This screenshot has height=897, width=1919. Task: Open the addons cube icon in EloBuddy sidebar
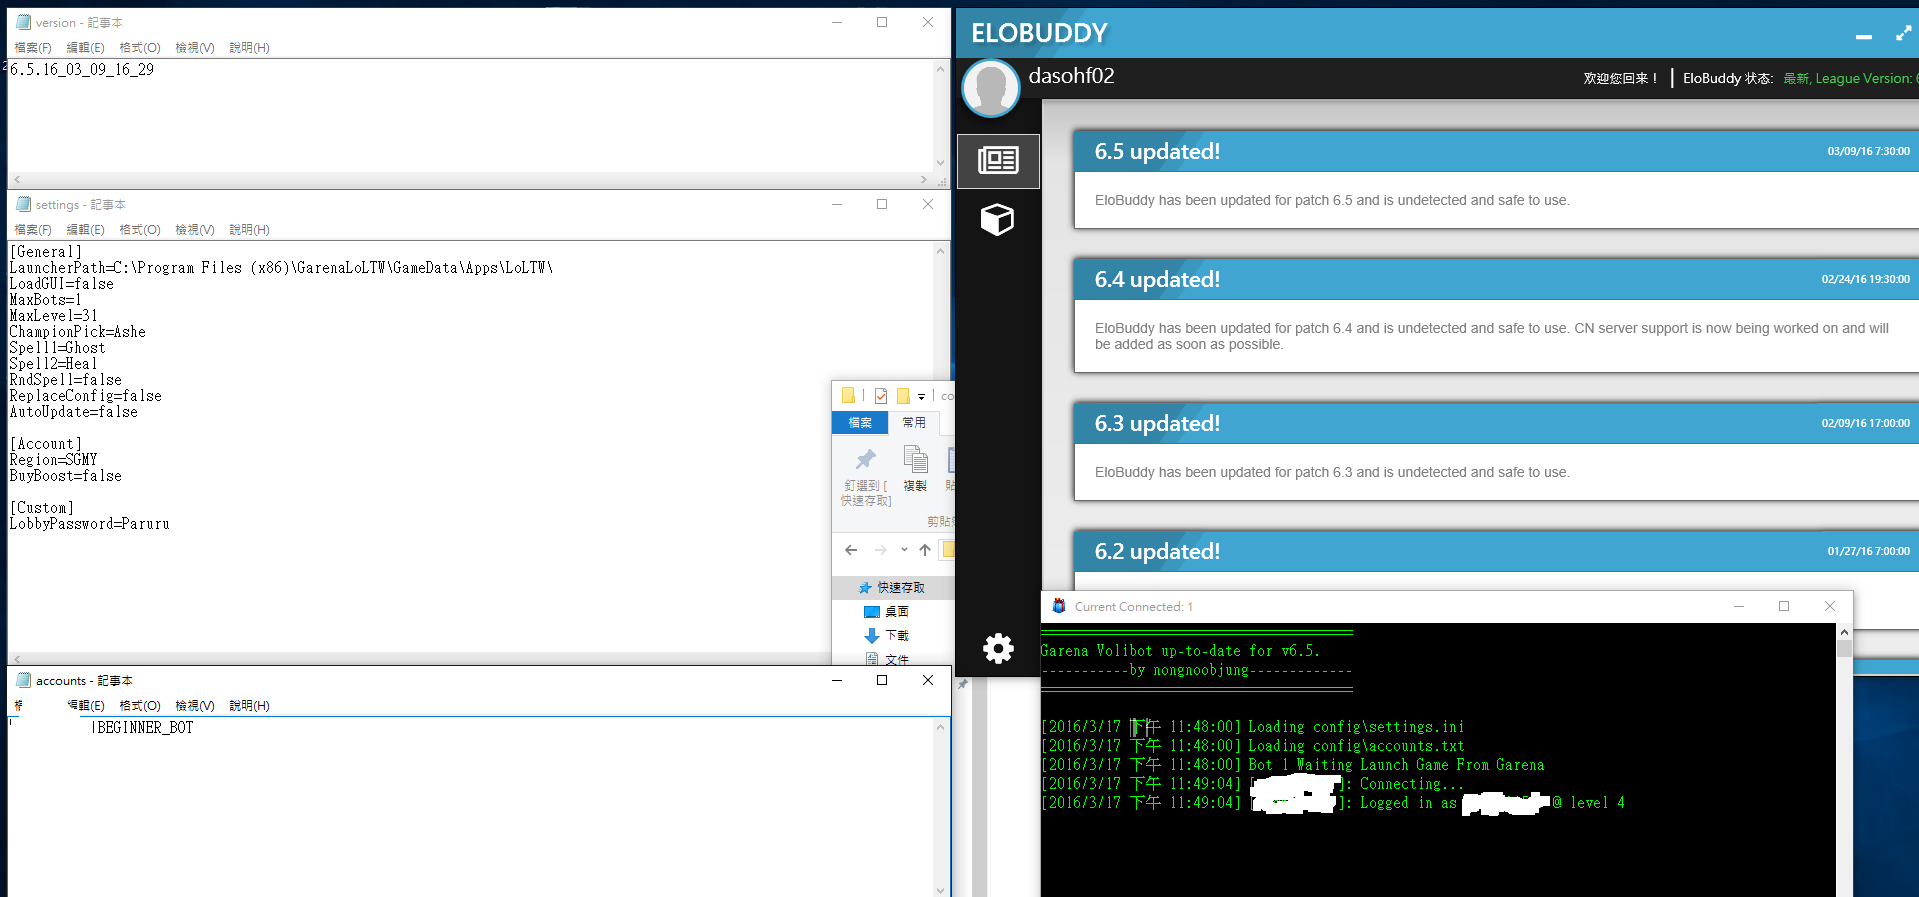[998, 219]
